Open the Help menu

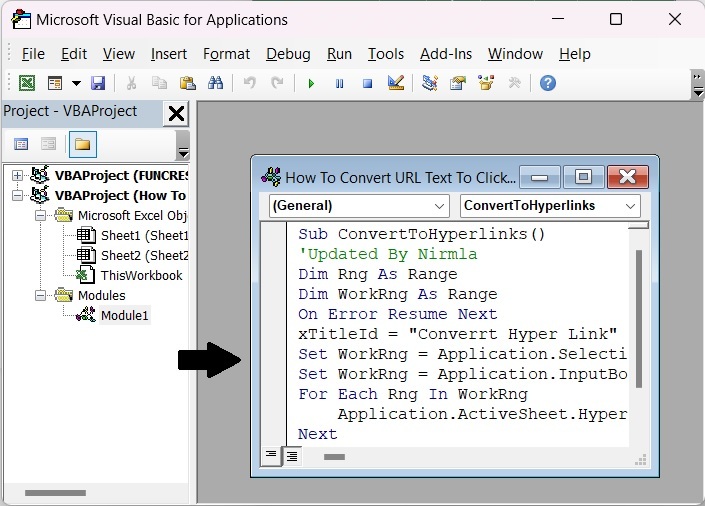575,54
